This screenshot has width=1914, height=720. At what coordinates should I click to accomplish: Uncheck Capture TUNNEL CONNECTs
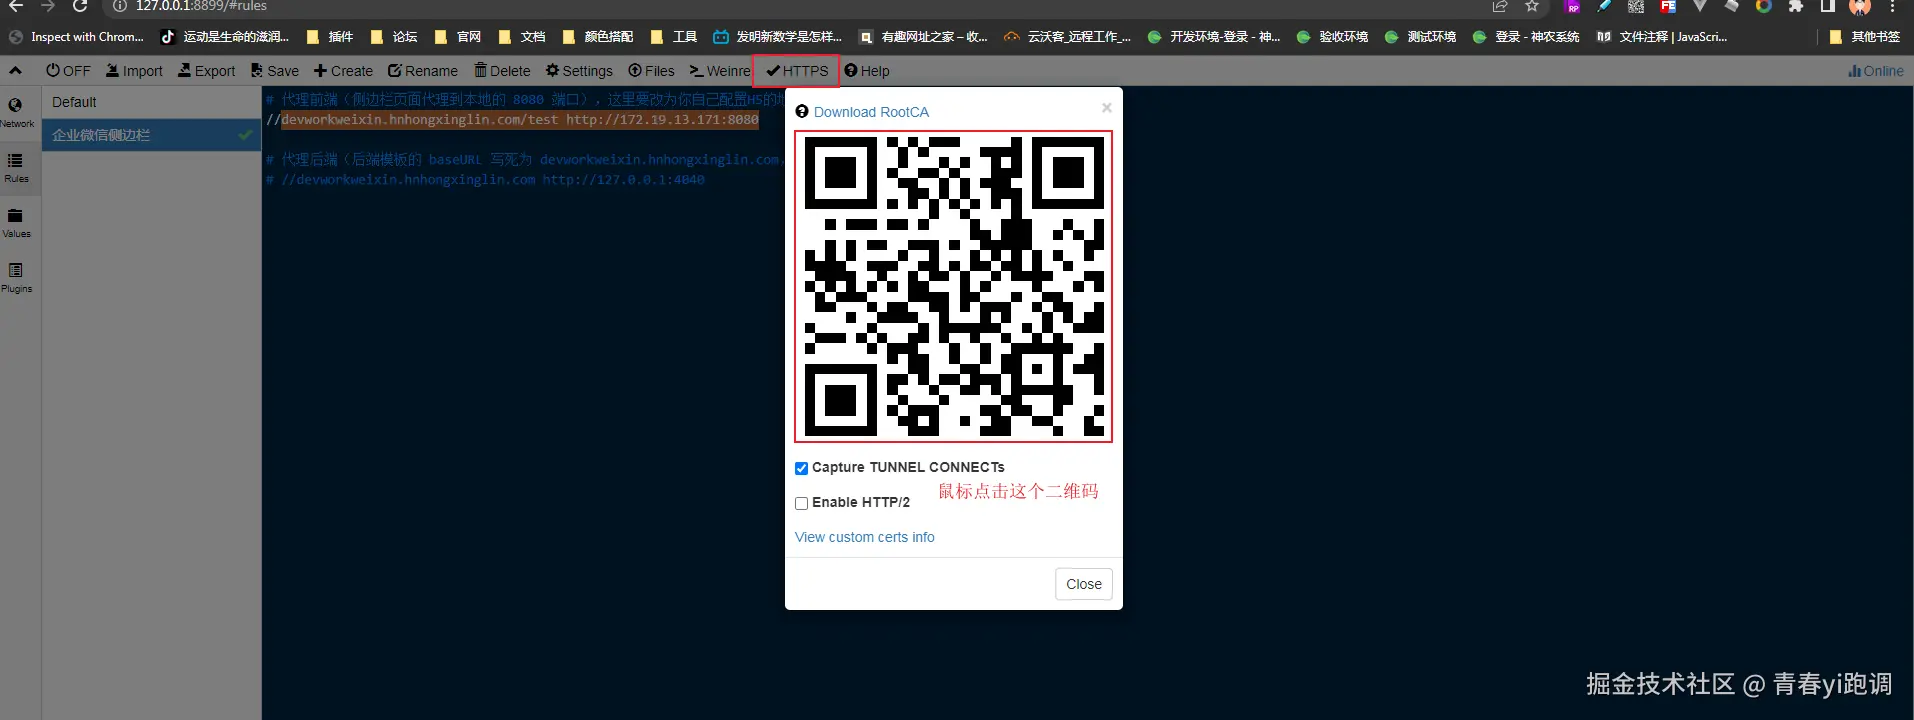click(801, 468)
